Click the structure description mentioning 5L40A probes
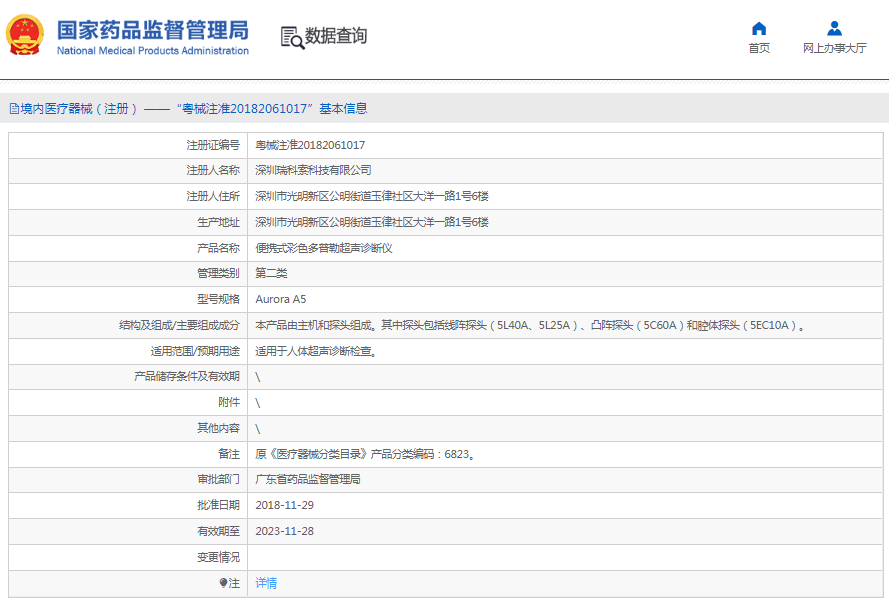 point(530,326)
